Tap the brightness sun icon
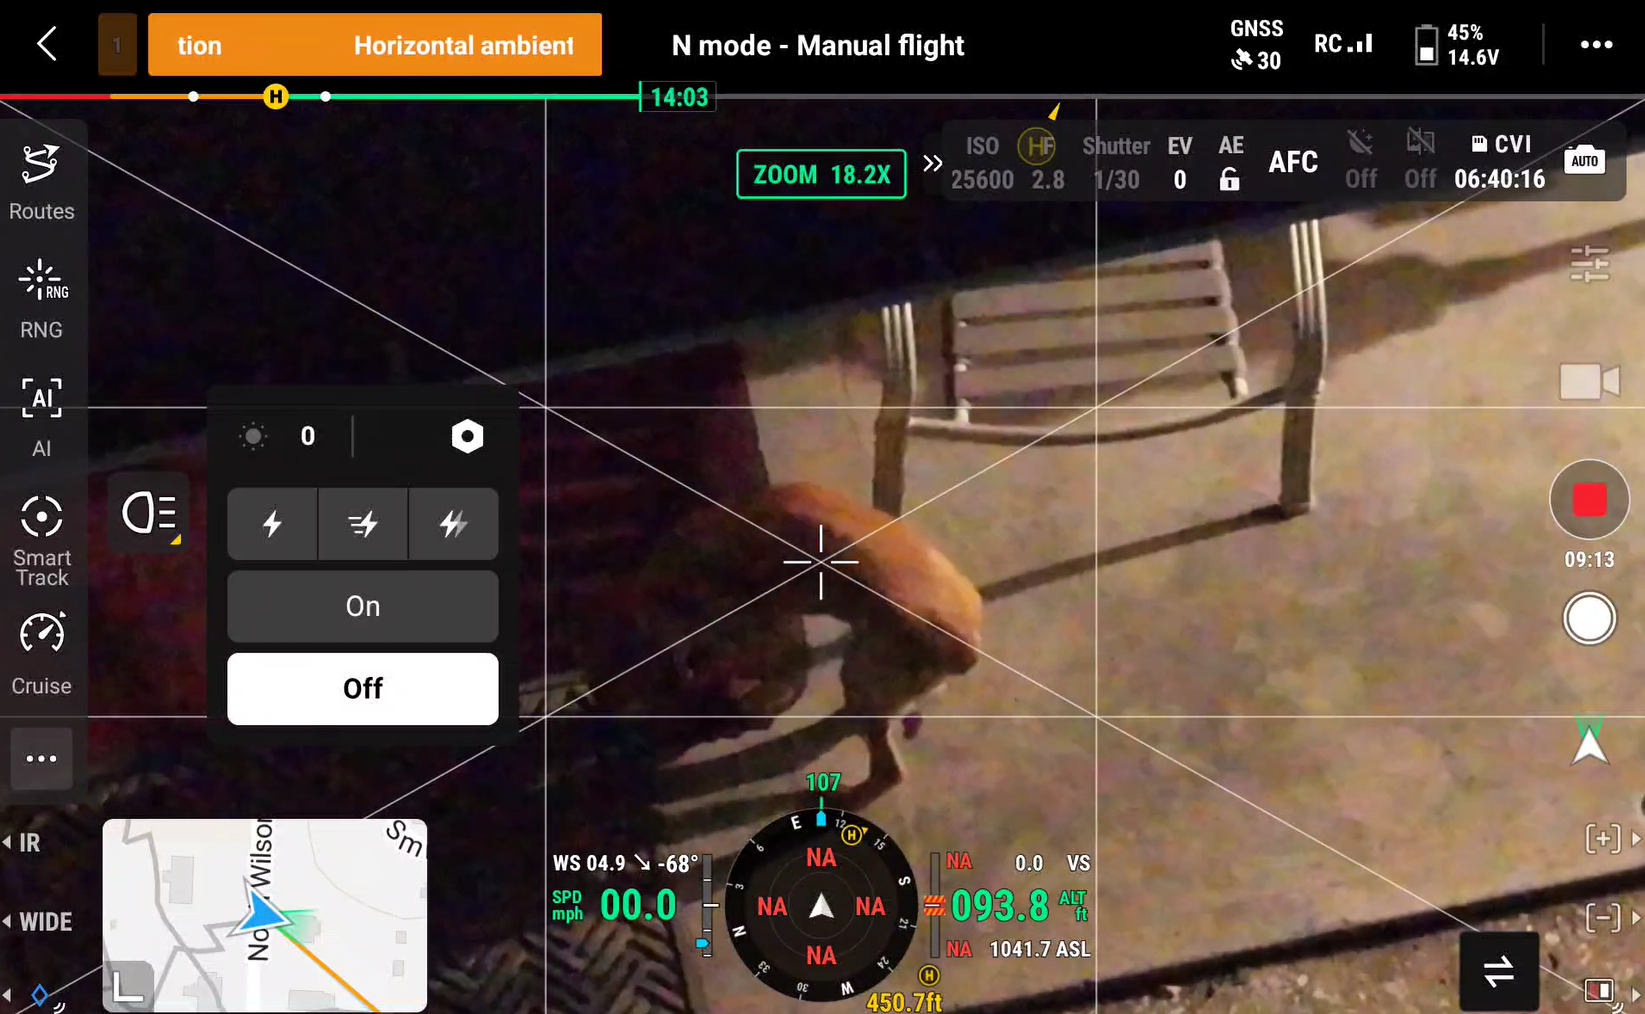 click(253, 436)
